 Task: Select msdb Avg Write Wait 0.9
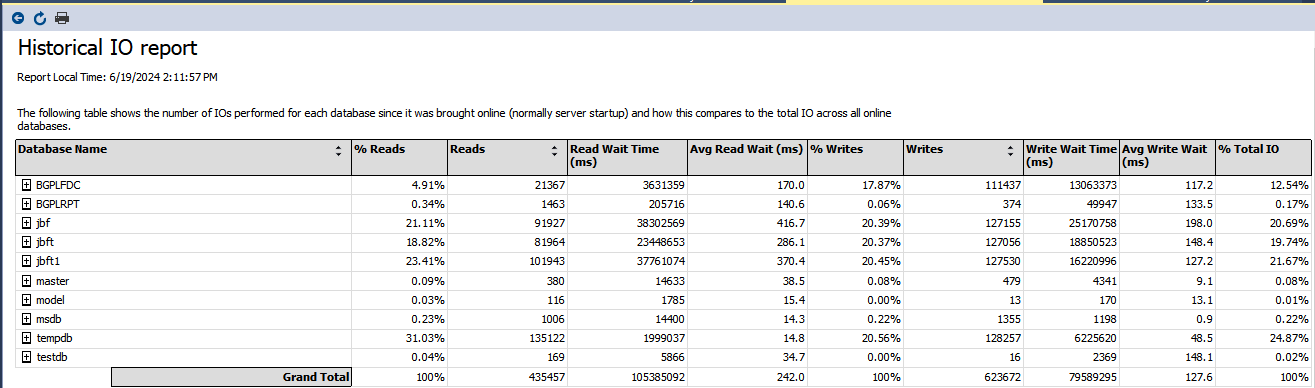[x=1205, y=320]
